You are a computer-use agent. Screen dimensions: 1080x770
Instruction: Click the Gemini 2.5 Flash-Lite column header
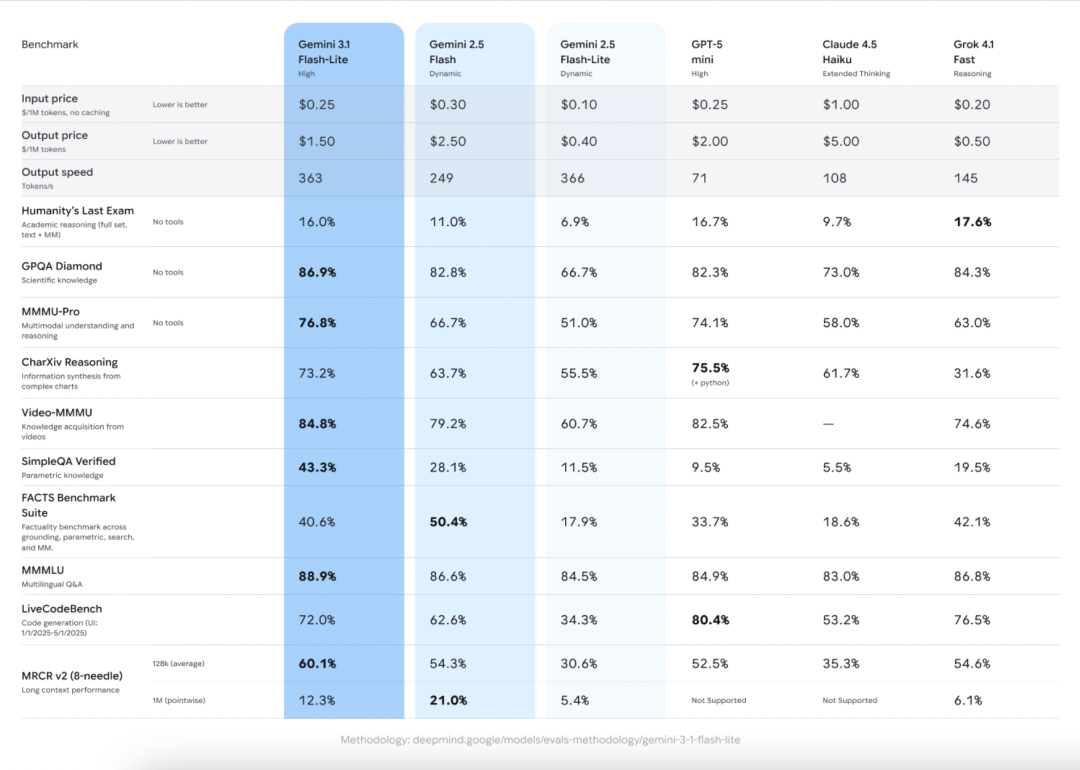[588, 58]
